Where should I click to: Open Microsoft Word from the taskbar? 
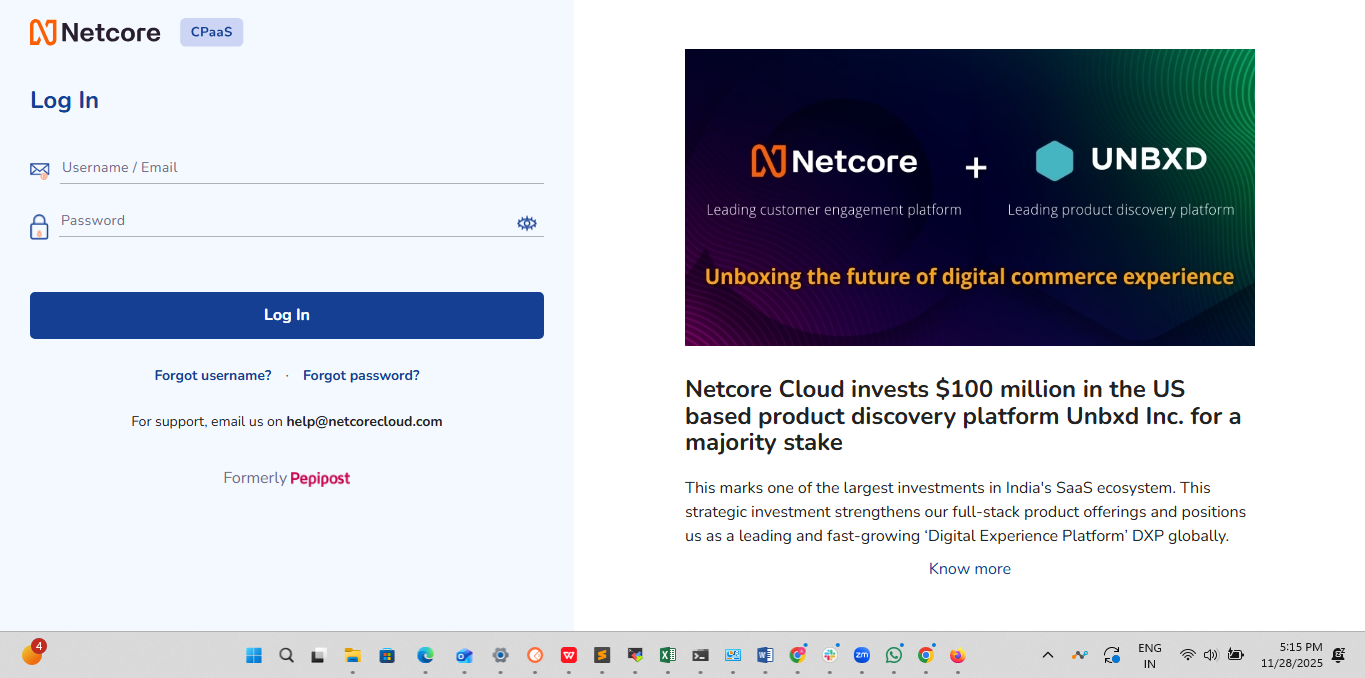pyautogui.click(x=765, y=655)
